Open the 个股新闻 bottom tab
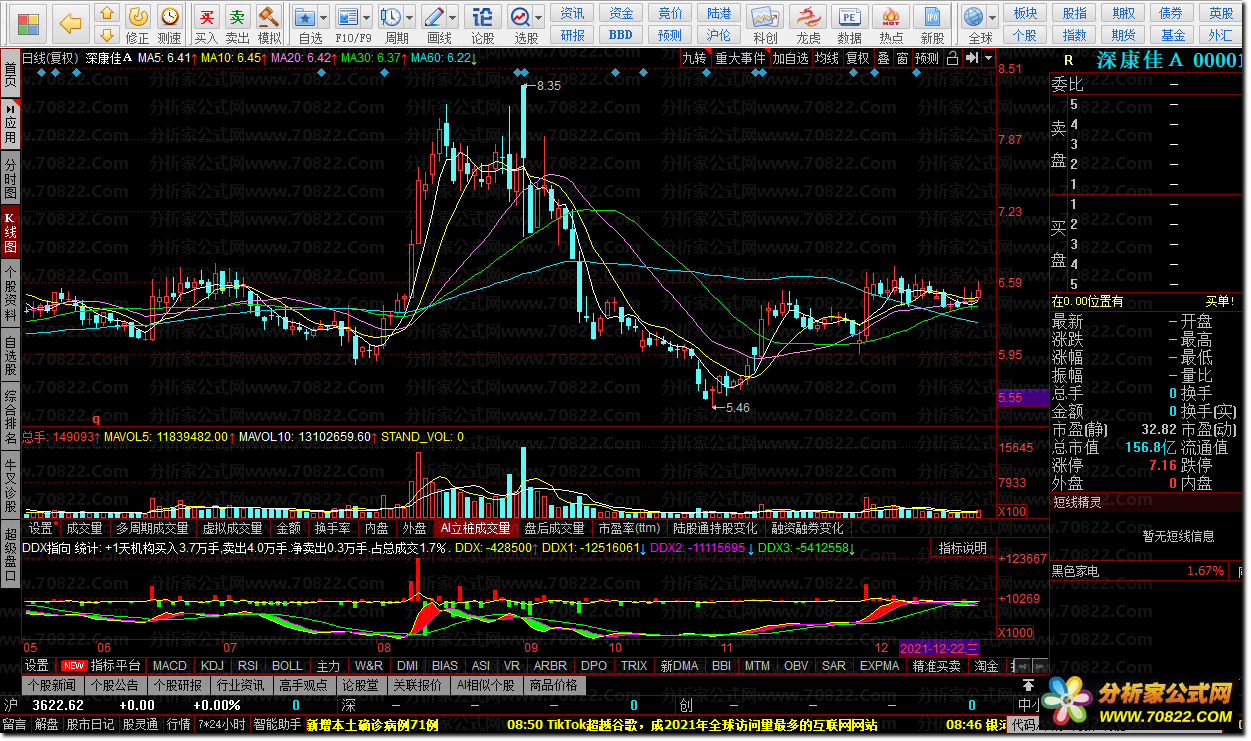The height and width of the screenshot is (741, 1251). 52,685
